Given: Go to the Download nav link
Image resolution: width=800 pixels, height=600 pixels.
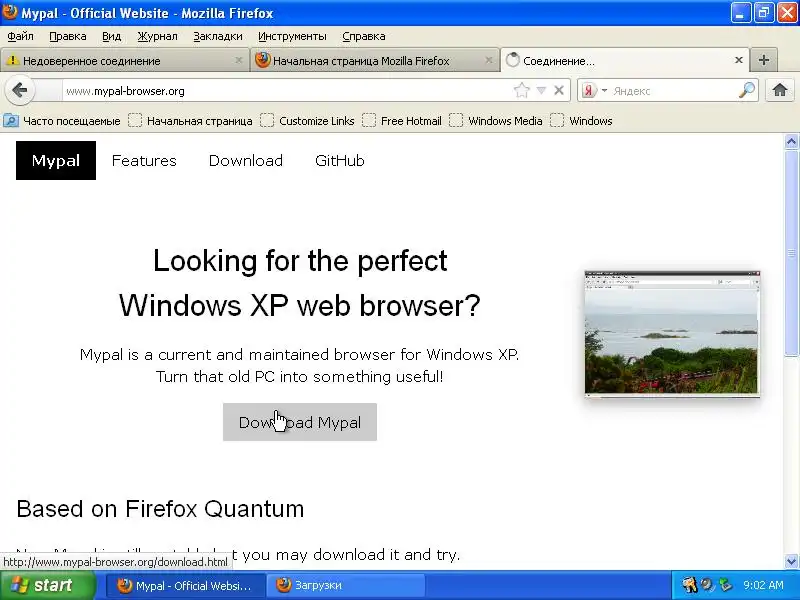Looking at the screenshot, I should tap(245, 160).
